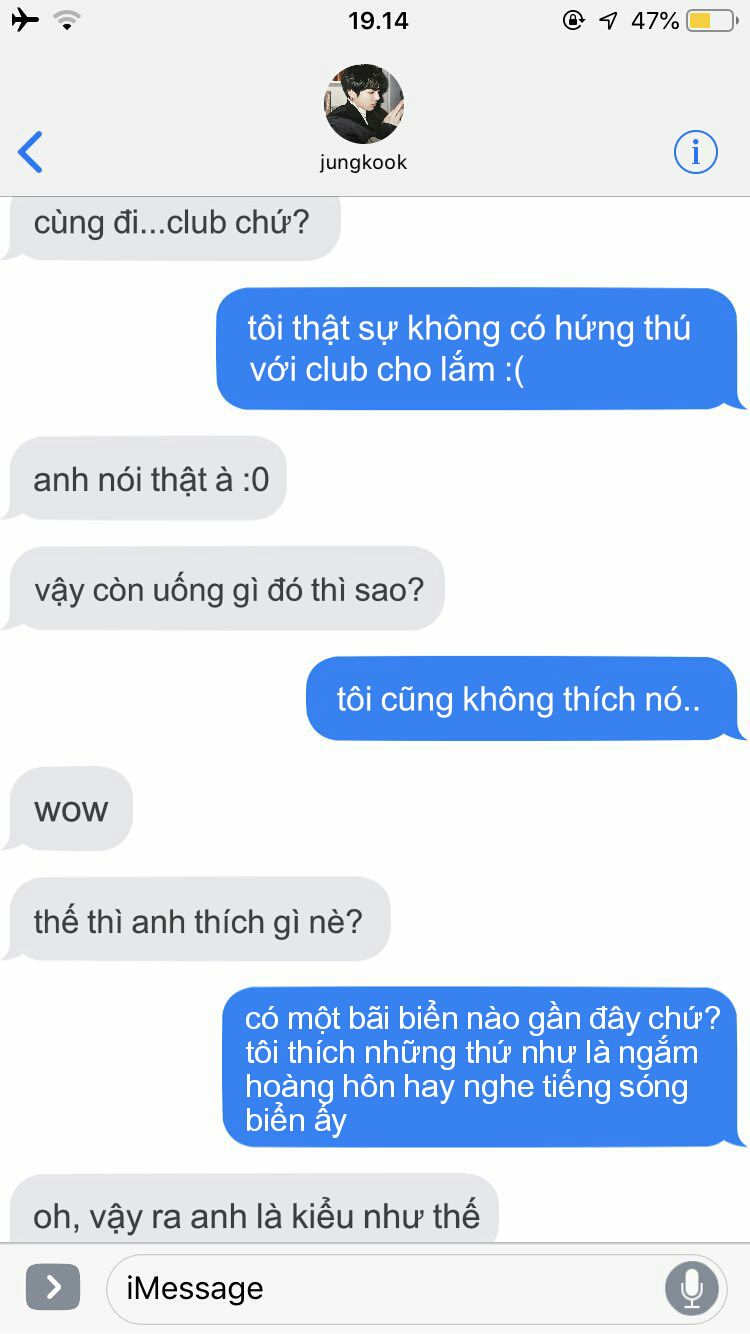The height and width of the screenshot is (1334, 750).
Task: Tap the Wi-Fi status icon
Action: click(68, 20)
